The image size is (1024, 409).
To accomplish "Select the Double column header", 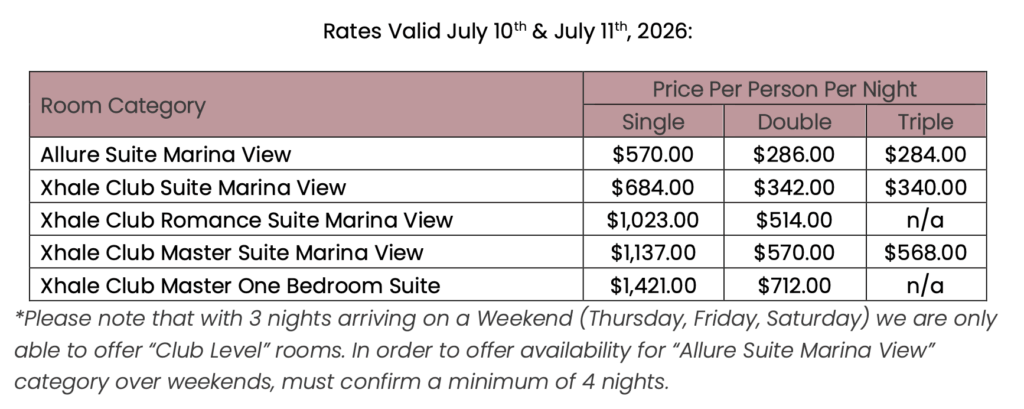I will pos(794,122).
